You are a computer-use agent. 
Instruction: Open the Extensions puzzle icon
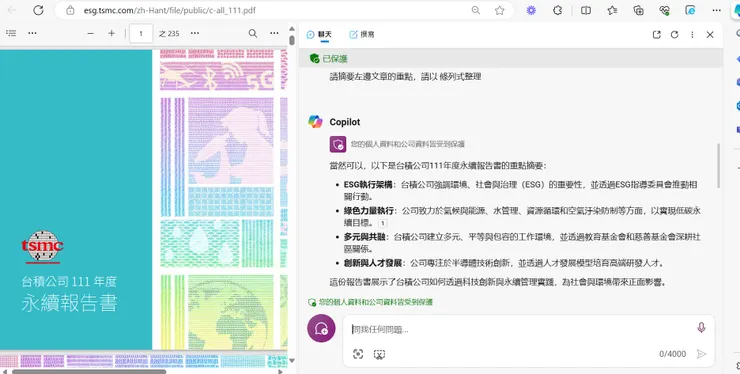[x=557, y=10]
